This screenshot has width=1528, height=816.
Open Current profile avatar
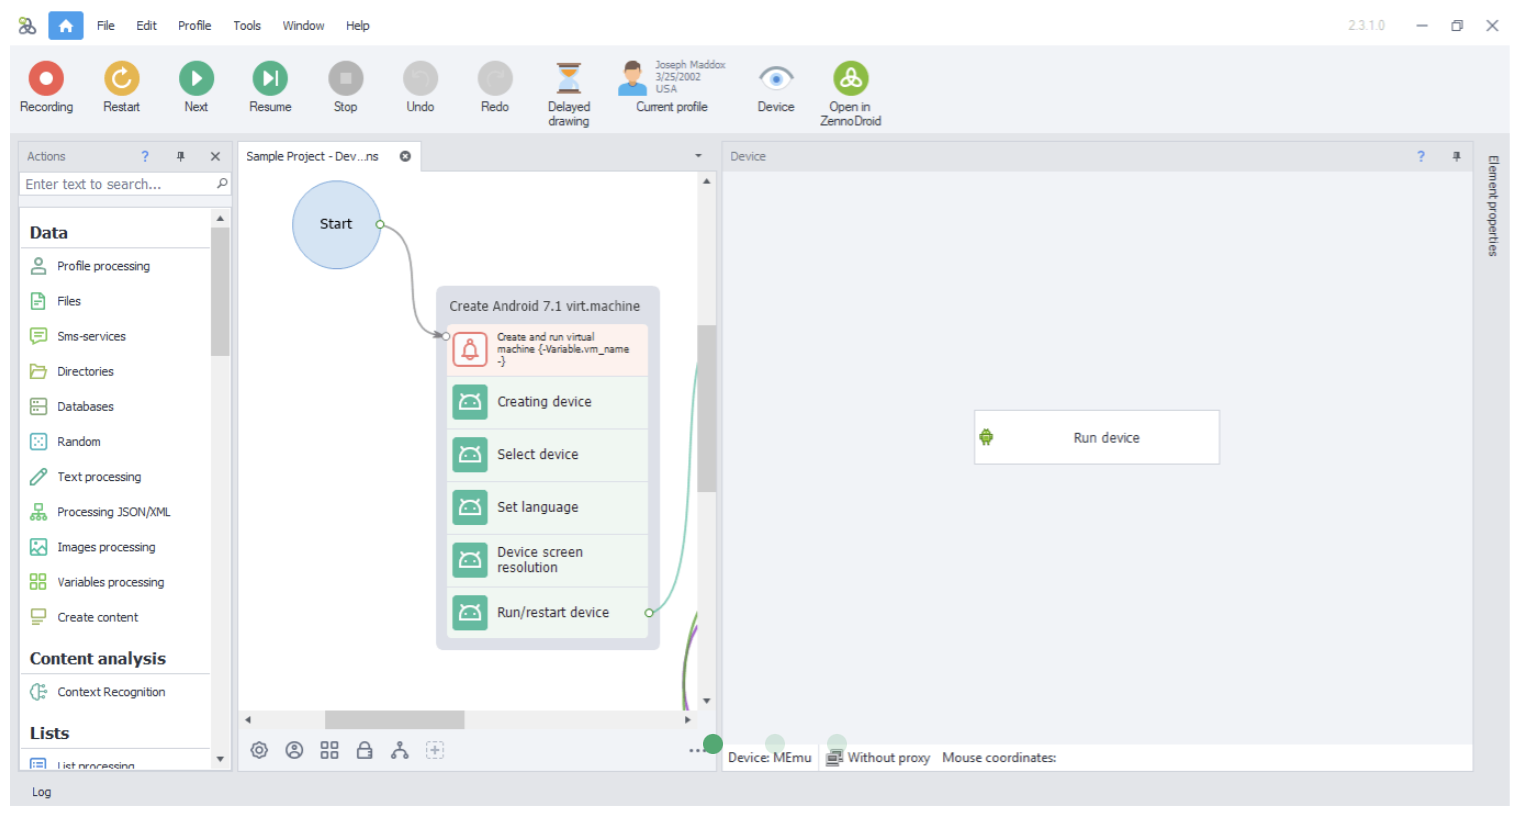point(632,78)
